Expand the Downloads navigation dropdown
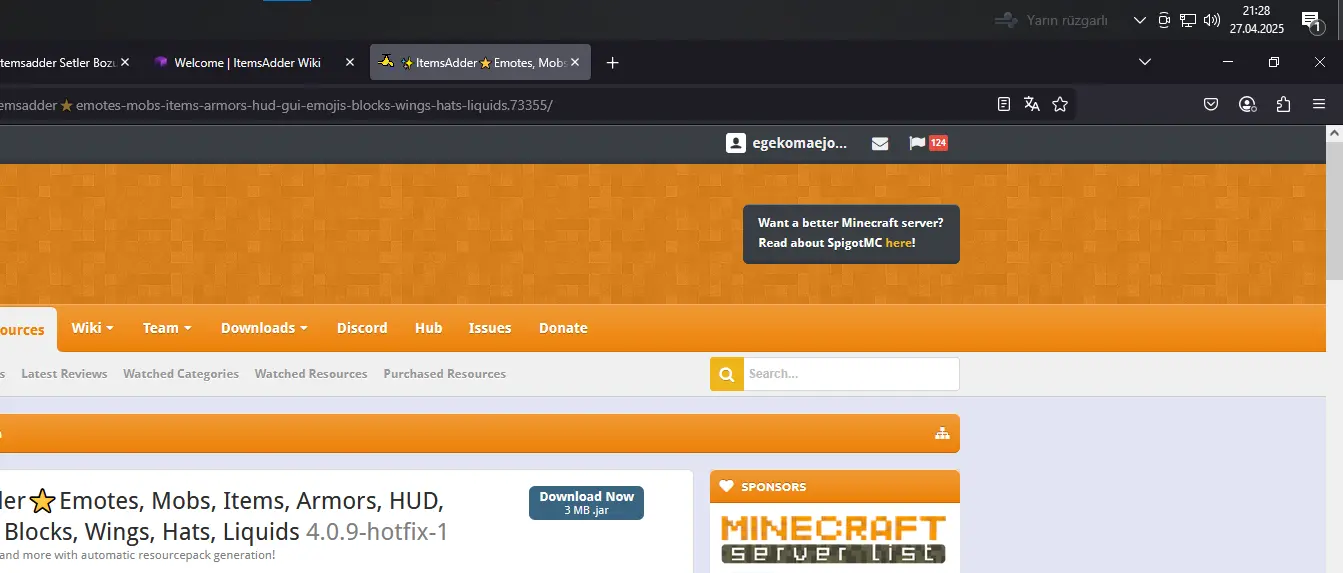The width and height of the screenshot is (1343, 573). 264,328
